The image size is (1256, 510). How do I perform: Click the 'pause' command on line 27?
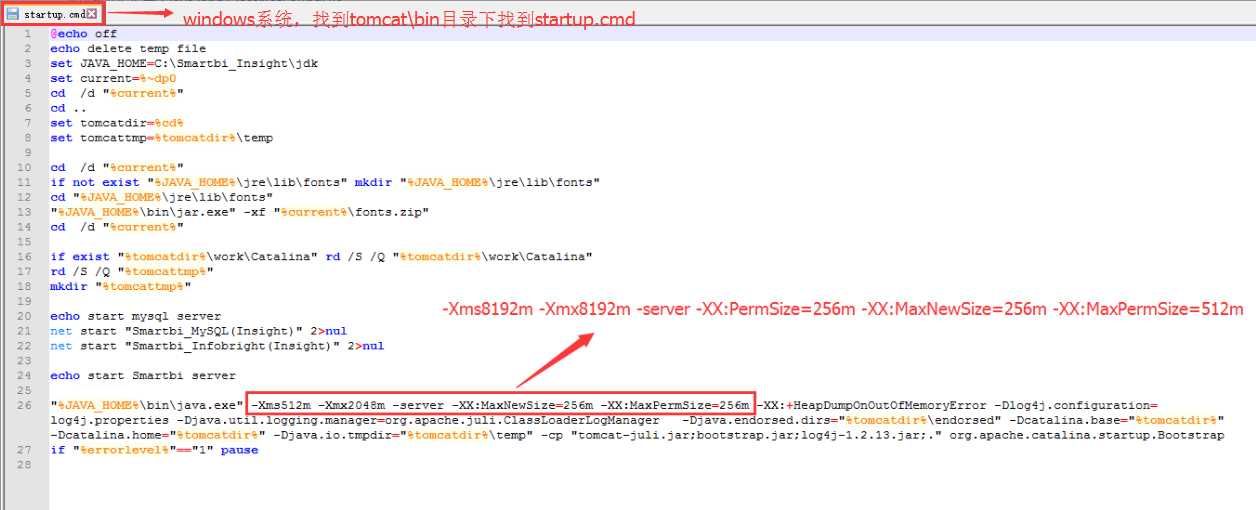(239, 450)
